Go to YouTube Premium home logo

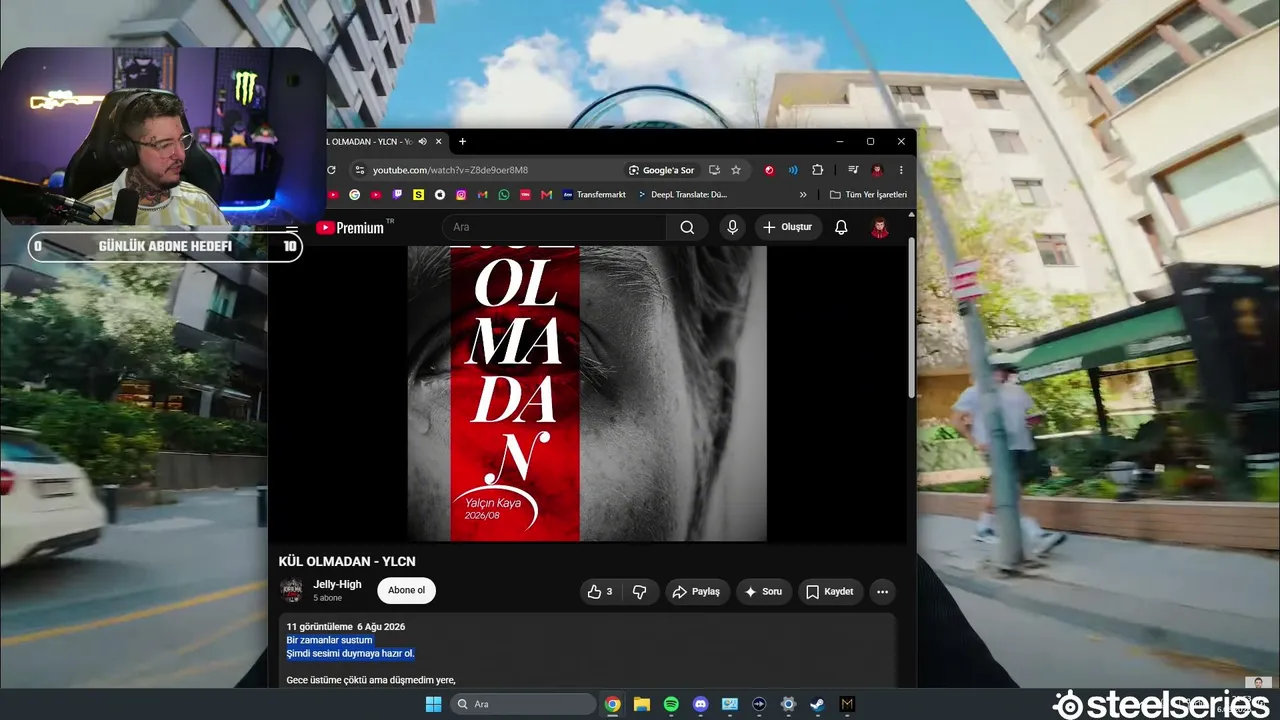[350, 228]
